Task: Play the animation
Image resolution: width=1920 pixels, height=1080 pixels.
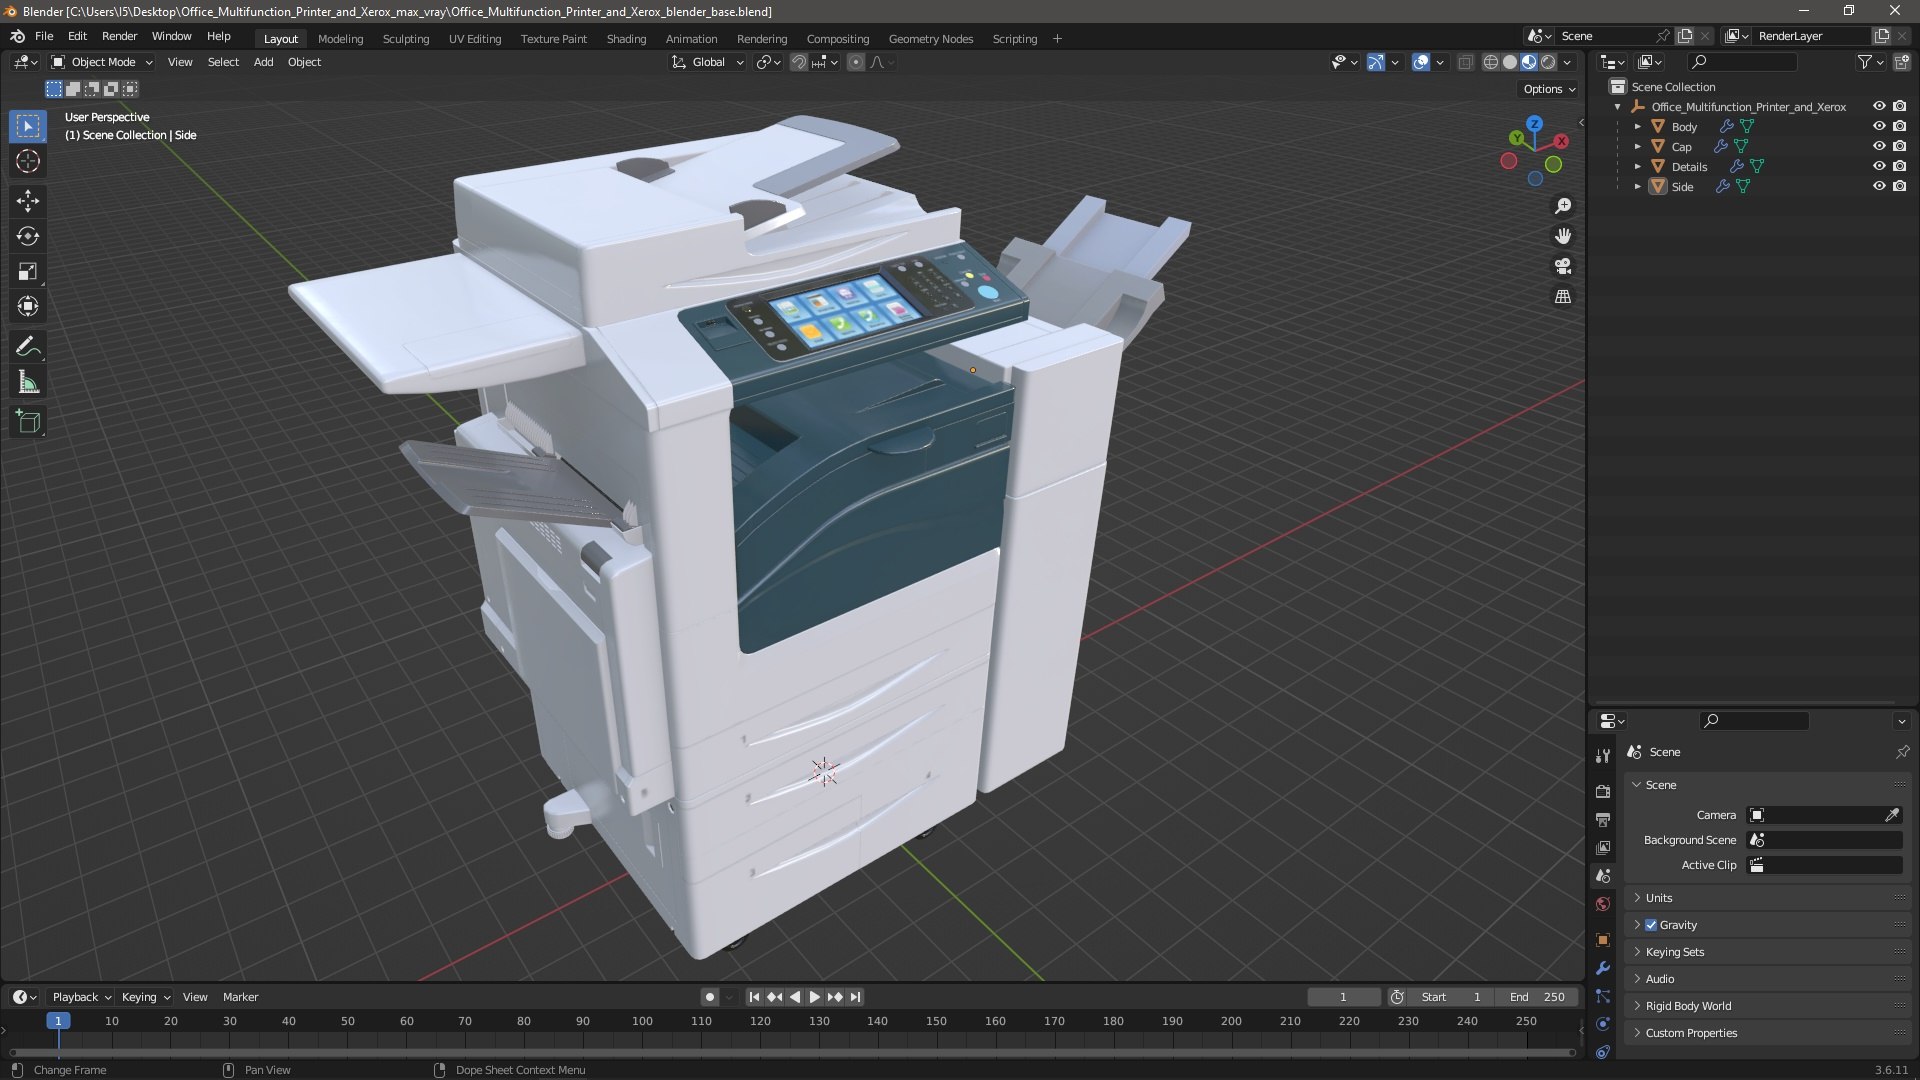Action: pos(814,997)
